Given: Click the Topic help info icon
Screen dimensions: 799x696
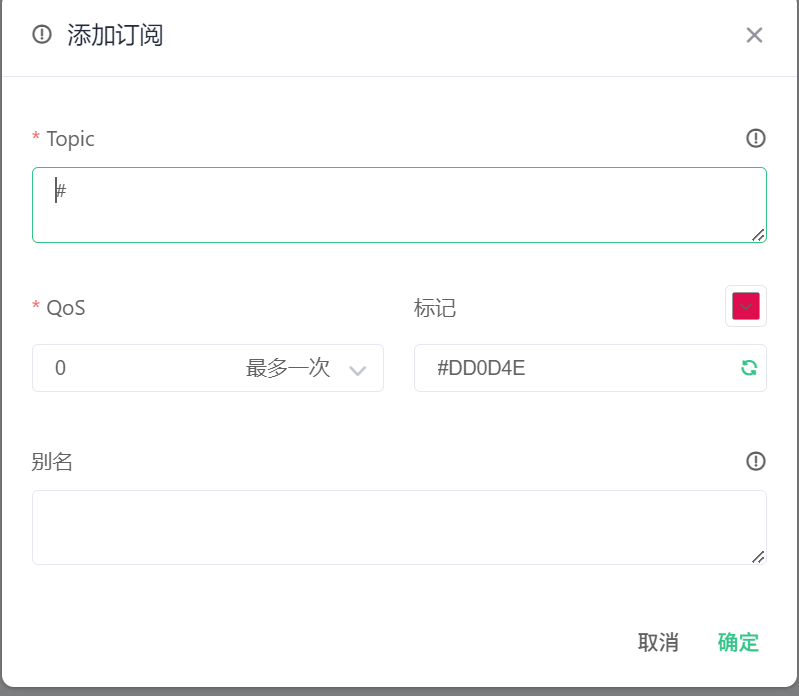Looking at the screenshot, I should [x=755, y=138].
